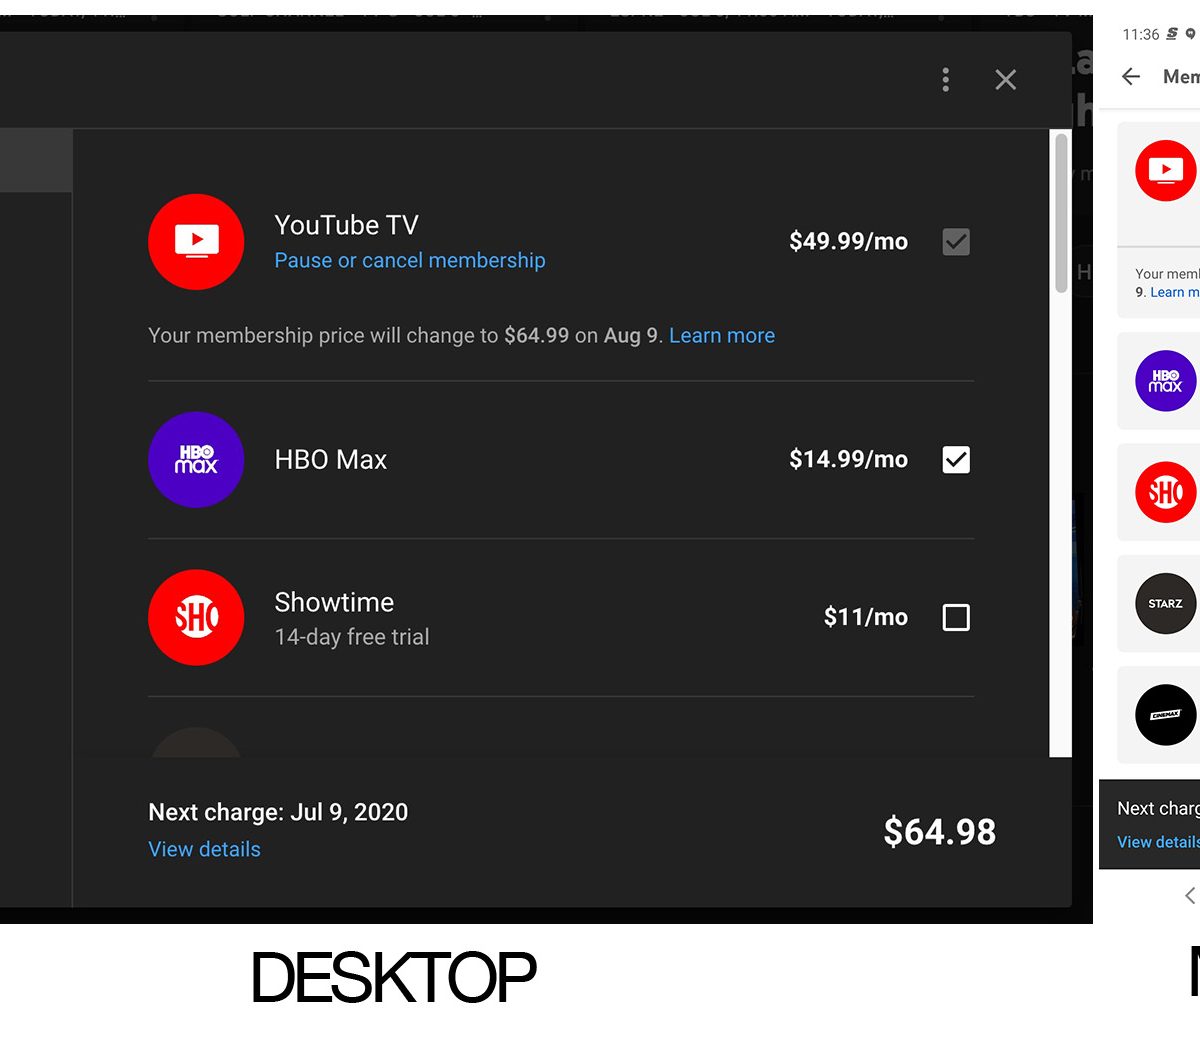Tap the Learn more link in mobile view
The height and width of the screenshot is (1050, 1200).
pos(1174,292)
